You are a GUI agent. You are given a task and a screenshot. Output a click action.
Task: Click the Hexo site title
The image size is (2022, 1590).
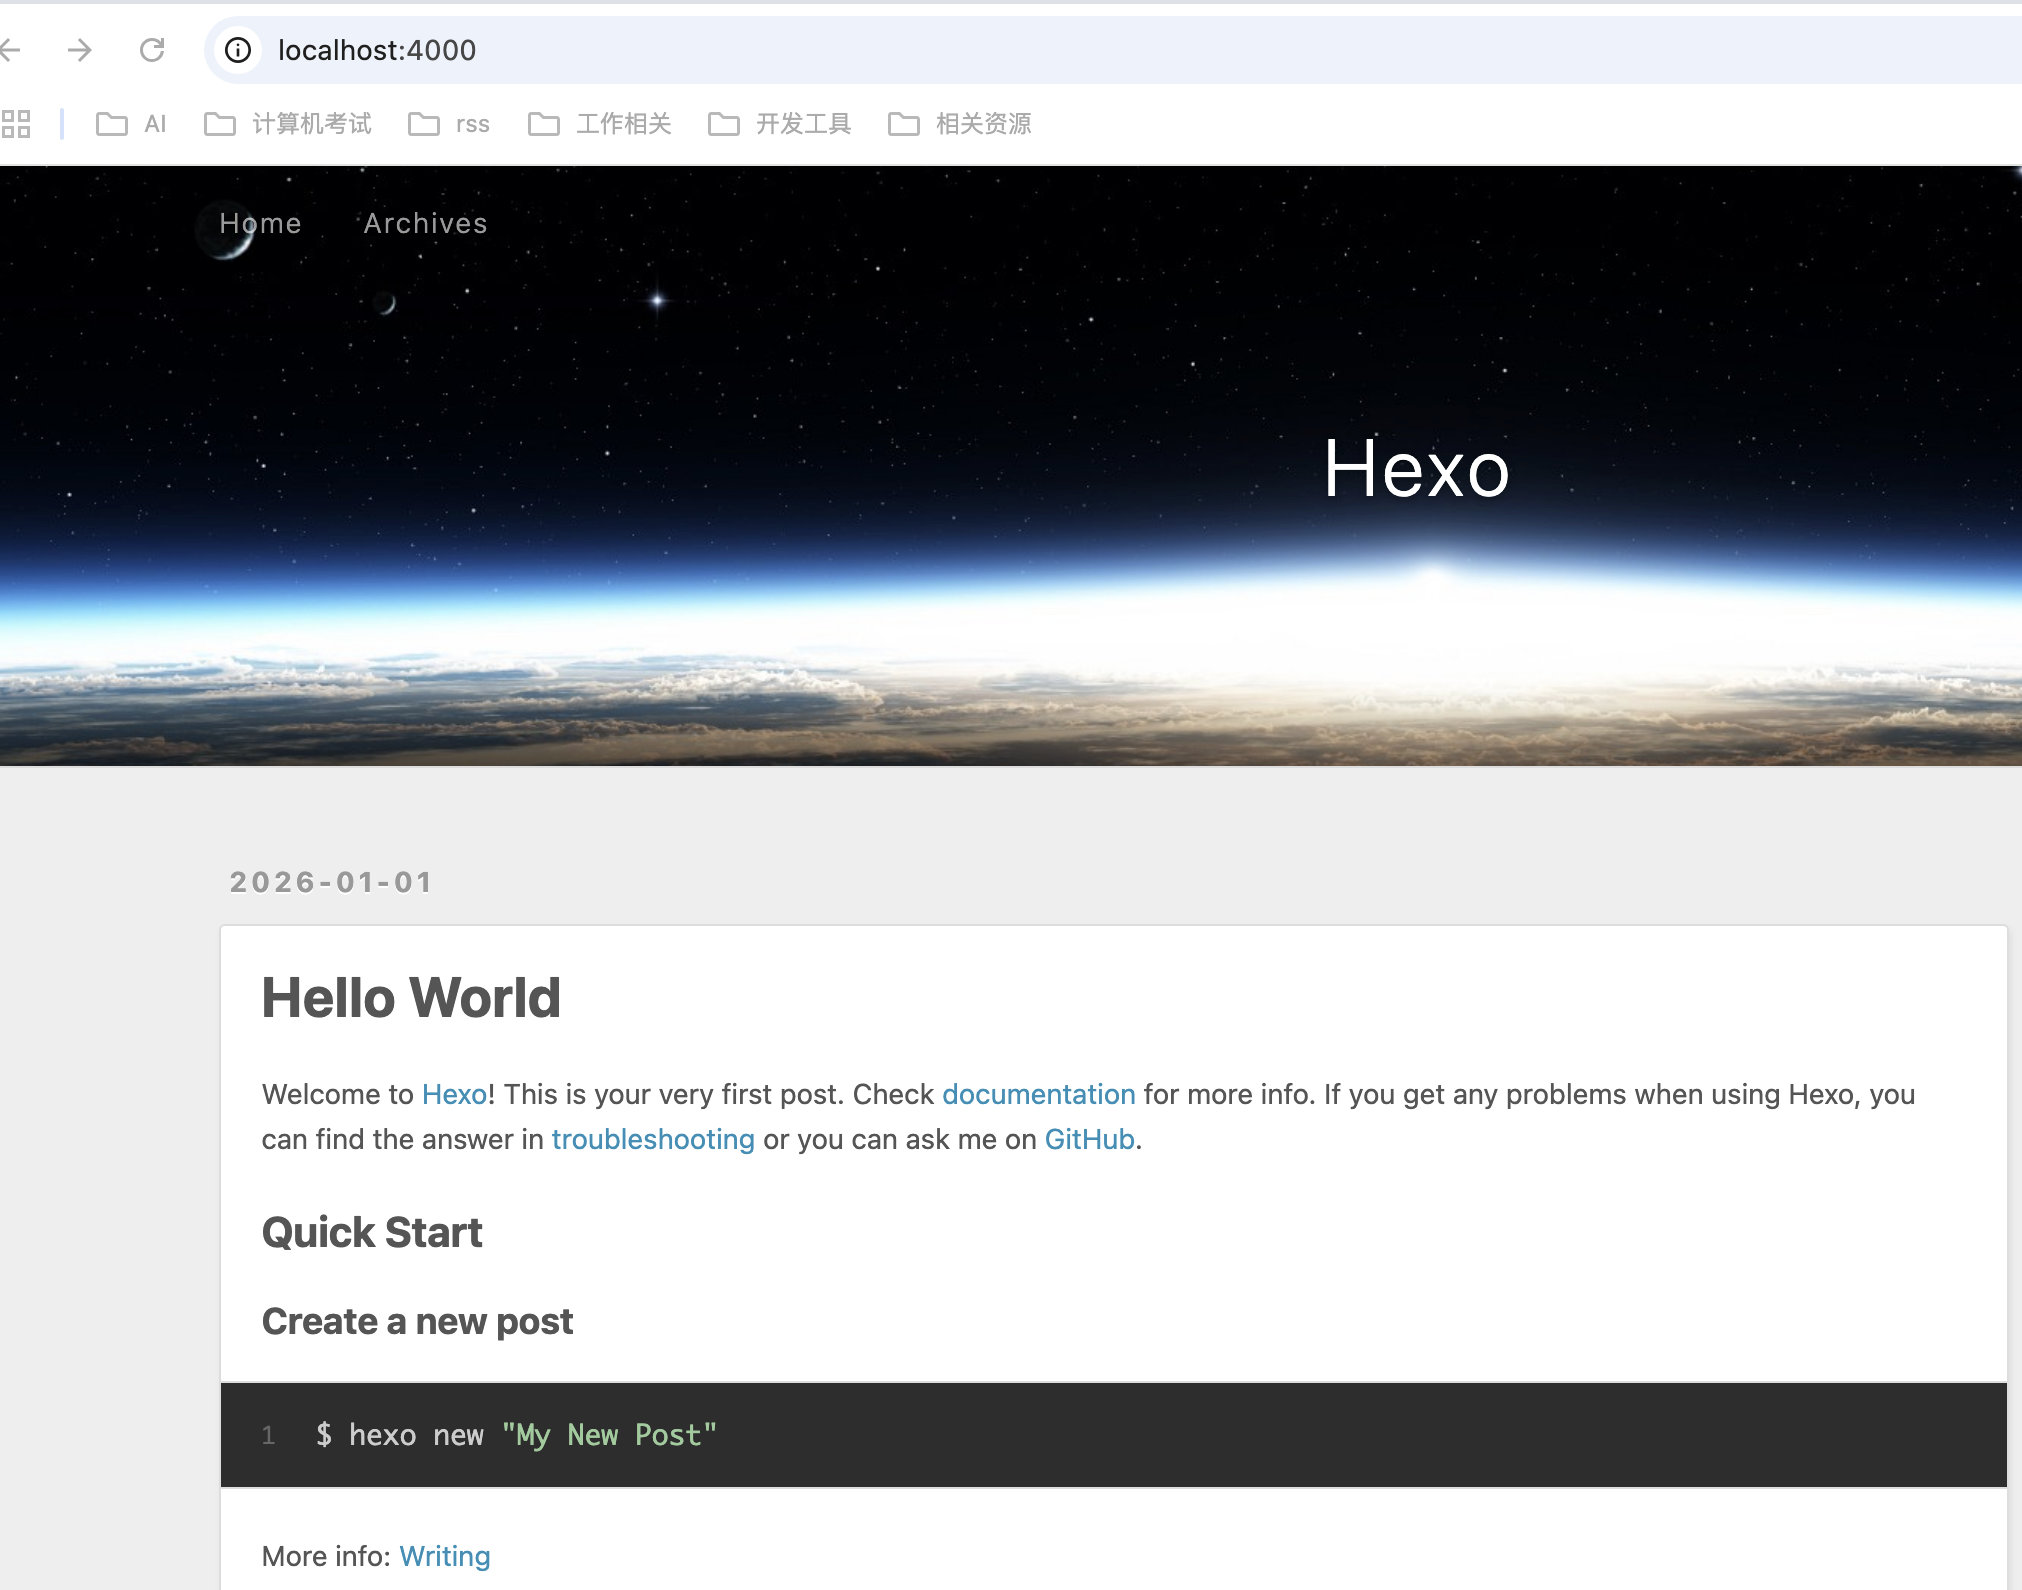[1416, 469]
